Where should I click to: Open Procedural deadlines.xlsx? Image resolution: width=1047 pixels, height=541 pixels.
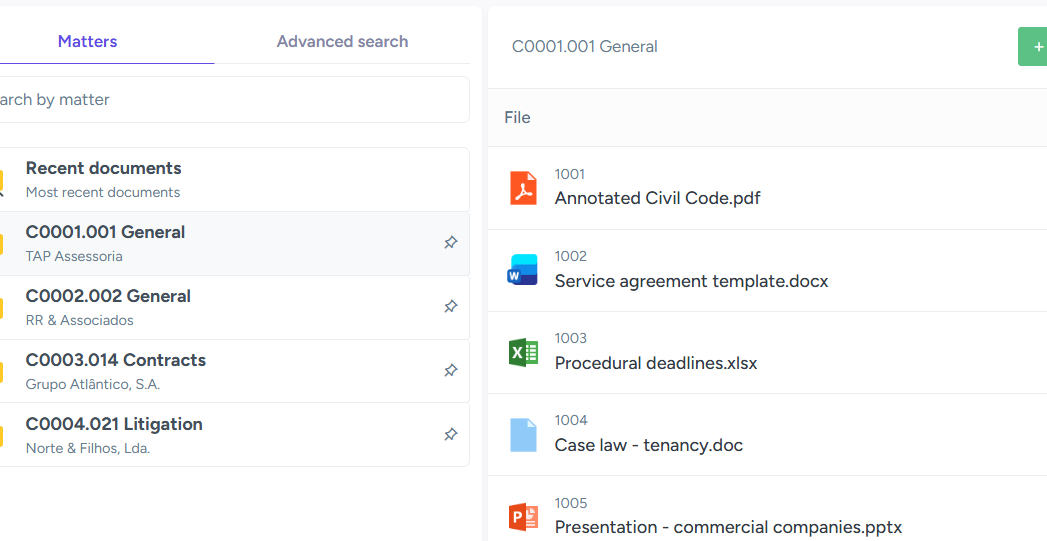(x=656, y=363)
